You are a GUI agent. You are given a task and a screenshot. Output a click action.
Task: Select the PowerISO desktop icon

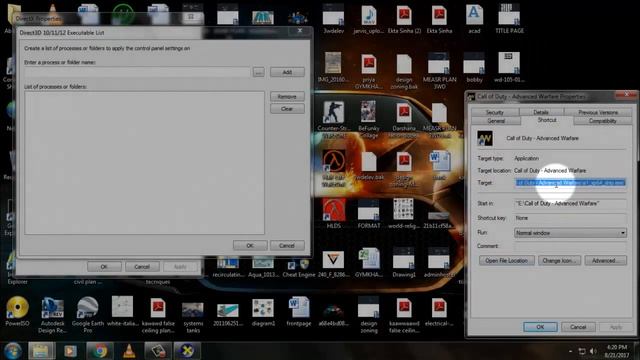pos(17,311)
